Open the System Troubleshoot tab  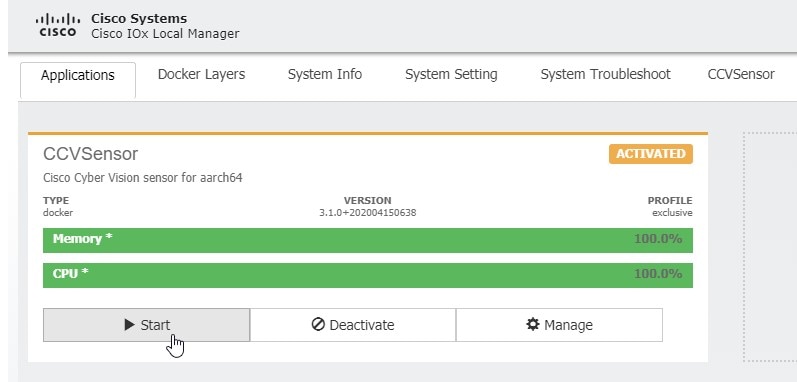pos(605,74)
